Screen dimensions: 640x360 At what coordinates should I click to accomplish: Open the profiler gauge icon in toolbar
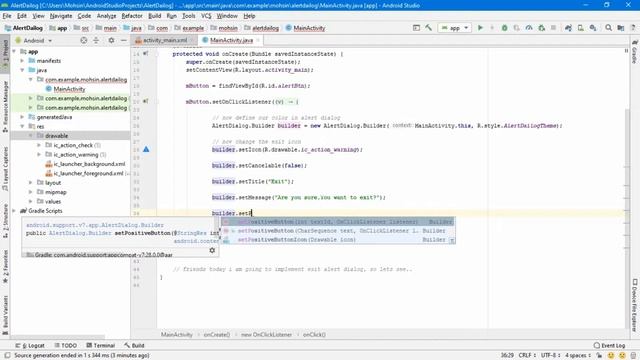(x=529, y=28)
